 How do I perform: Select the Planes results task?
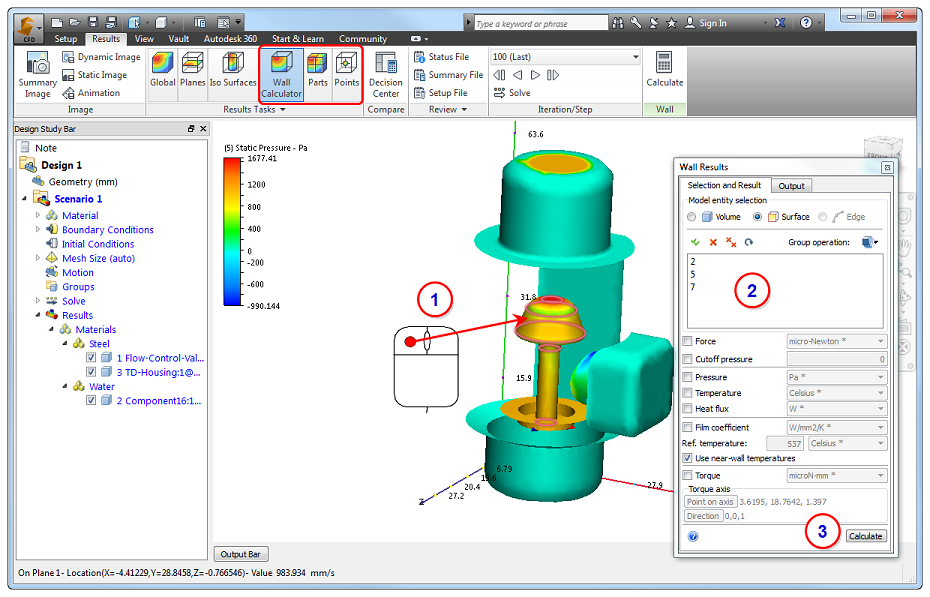[x=193, y=70]
